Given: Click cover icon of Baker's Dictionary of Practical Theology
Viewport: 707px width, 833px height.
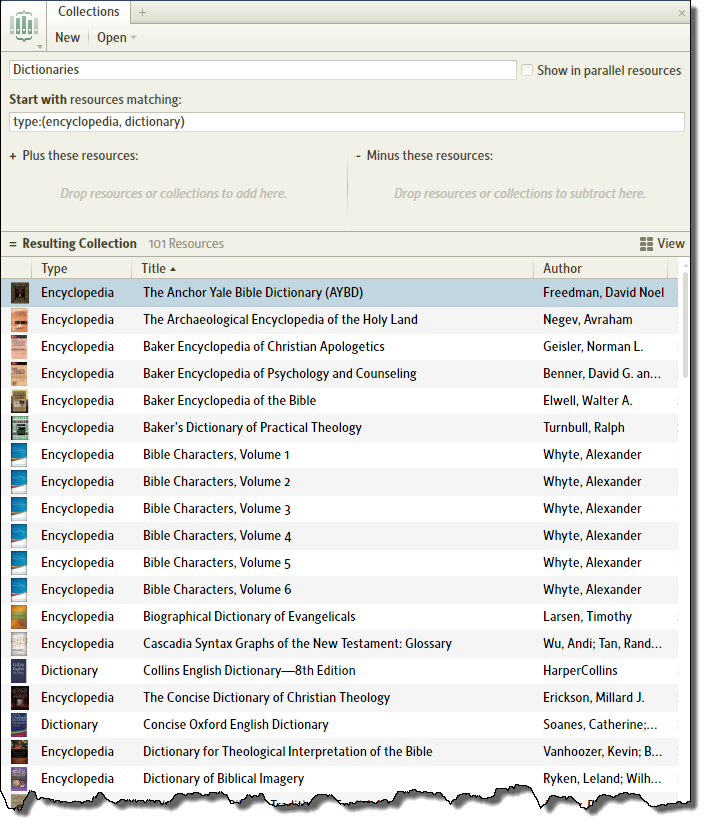Looking at the screenshot, I should [x=20, y=430].
